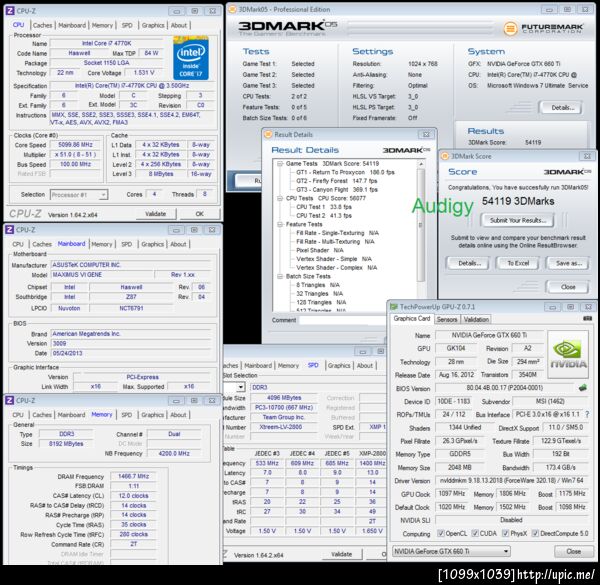Click the Core Speed value 5099.86 MHz
The height and width of the screenshot is (585, 600).
coord(75,145)
